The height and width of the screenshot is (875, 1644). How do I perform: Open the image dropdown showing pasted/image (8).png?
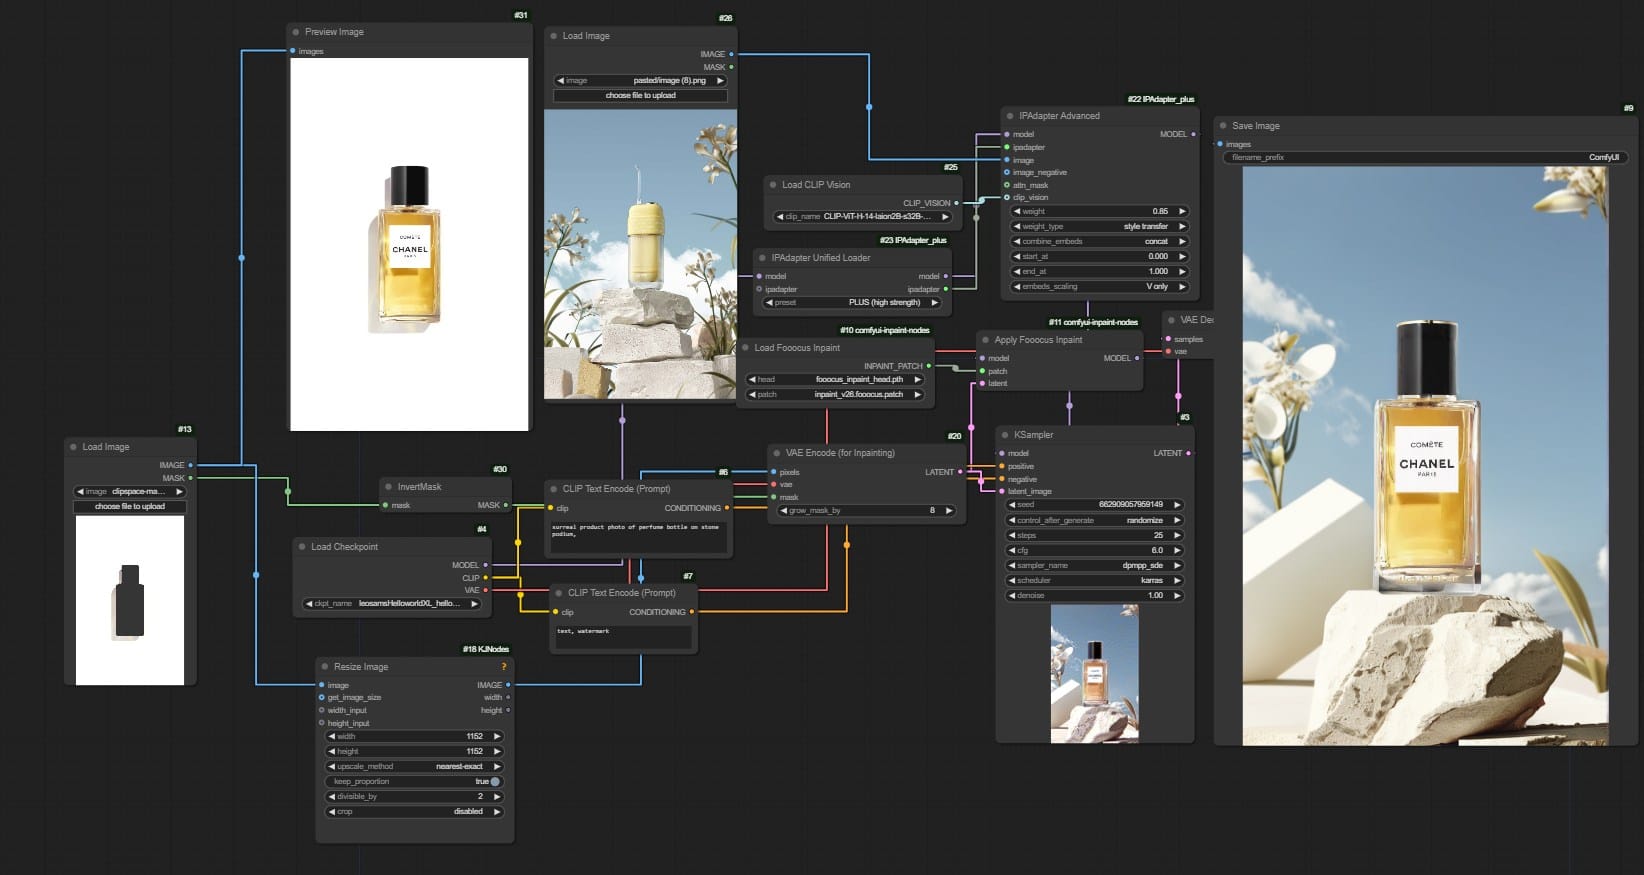point(641,81)
